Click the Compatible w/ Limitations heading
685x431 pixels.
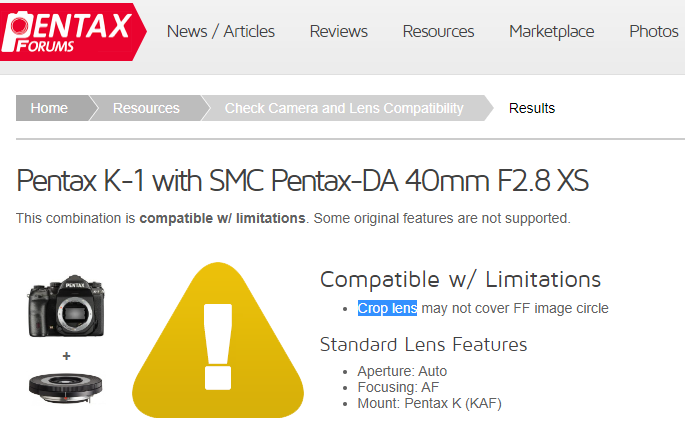(x=460, y=279)
